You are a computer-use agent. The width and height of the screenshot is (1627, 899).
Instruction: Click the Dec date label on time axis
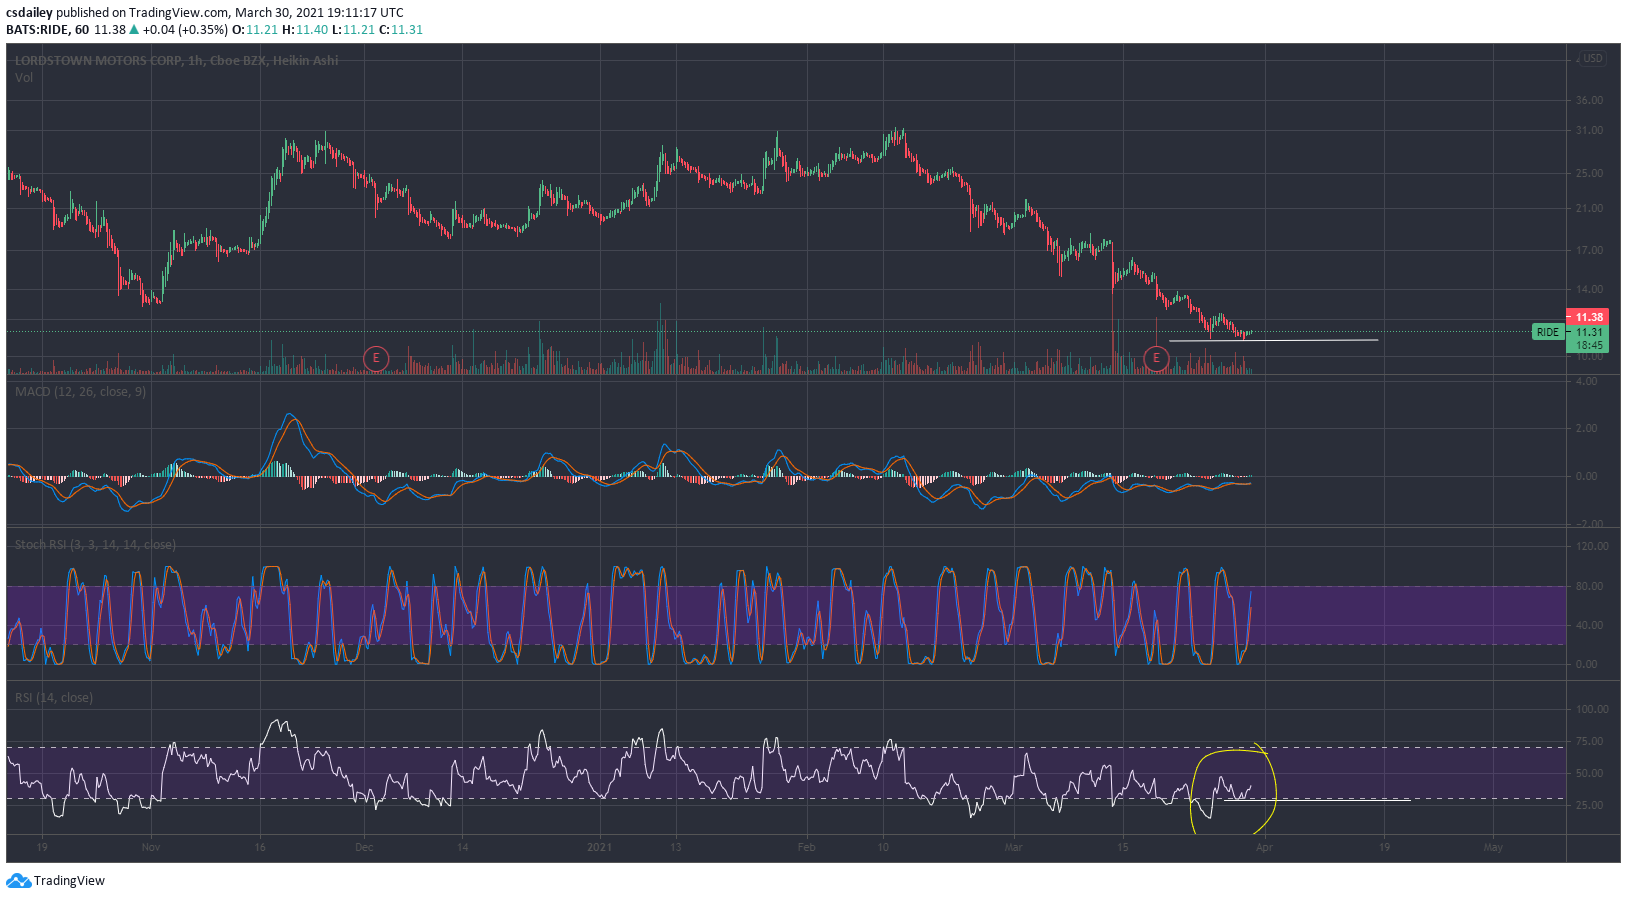[x=364, y=848]
